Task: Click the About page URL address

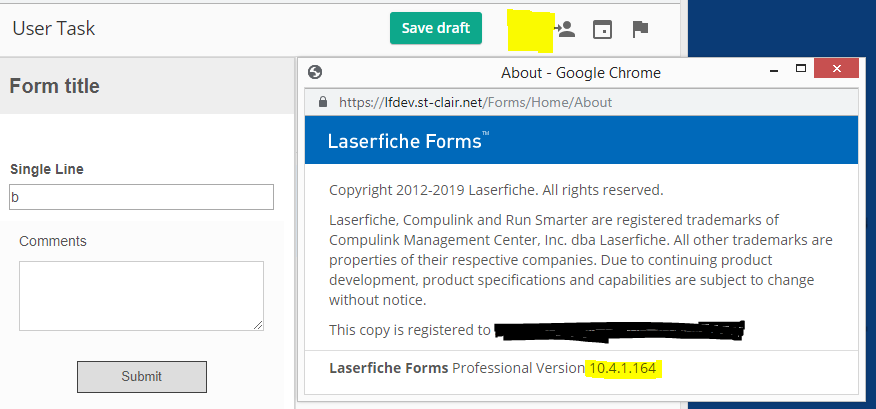Action: 476,102
